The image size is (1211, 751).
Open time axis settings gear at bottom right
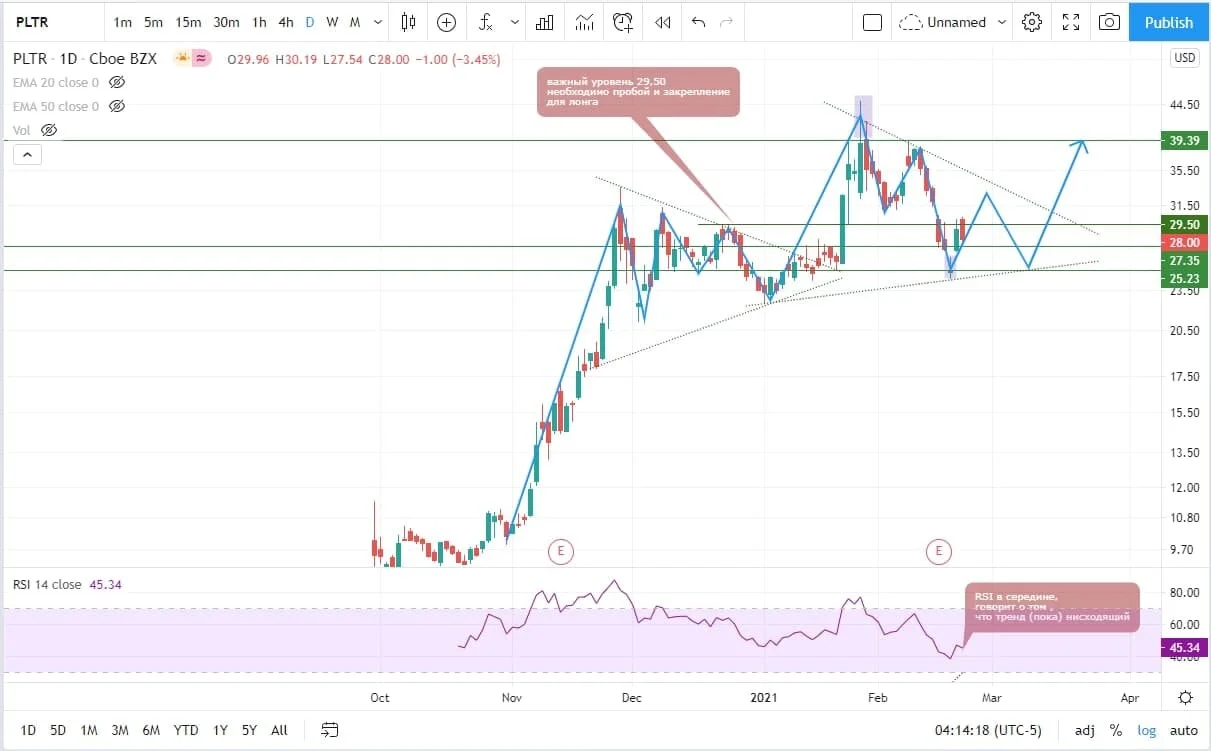[1185, 697]
